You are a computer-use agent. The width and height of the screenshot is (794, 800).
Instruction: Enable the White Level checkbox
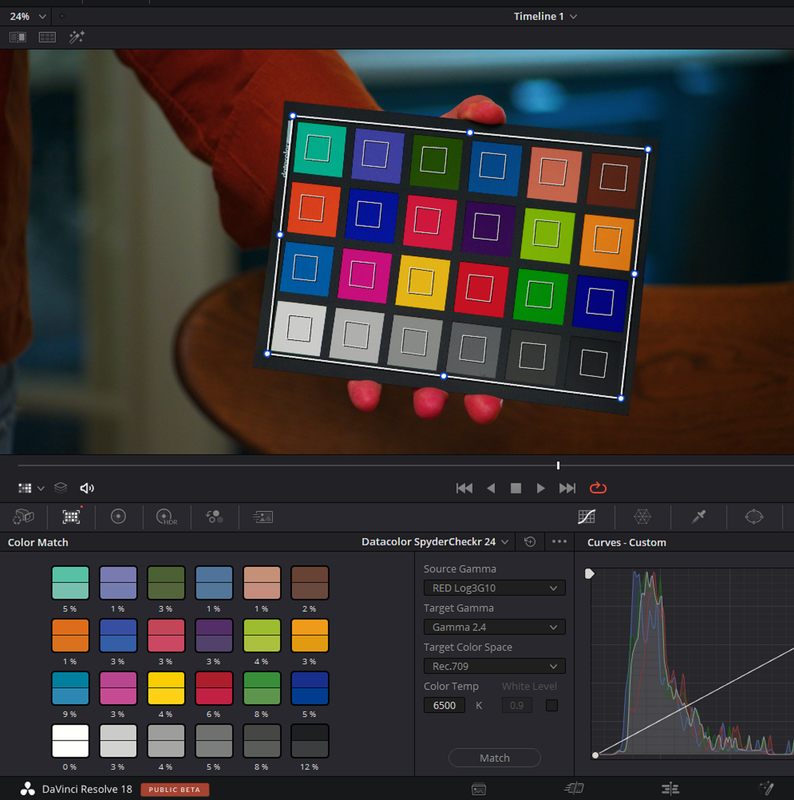pyautogui.click(x=552, y=705)
